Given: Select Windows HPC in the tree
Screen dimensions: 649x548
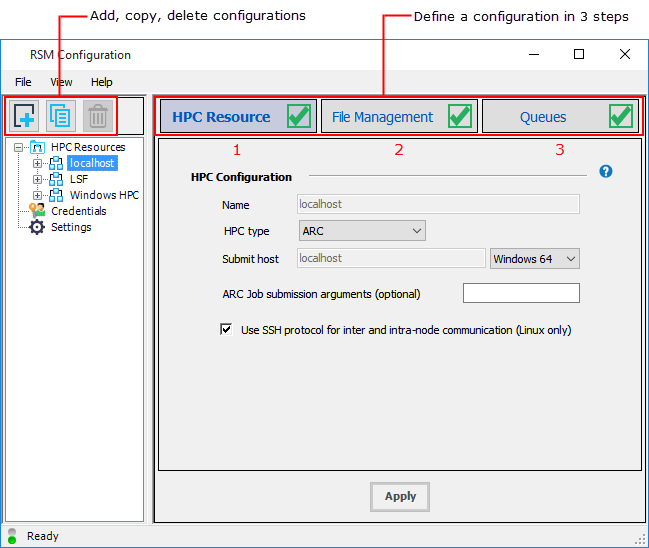Looking at the screenshot, I should coord(104,195).
